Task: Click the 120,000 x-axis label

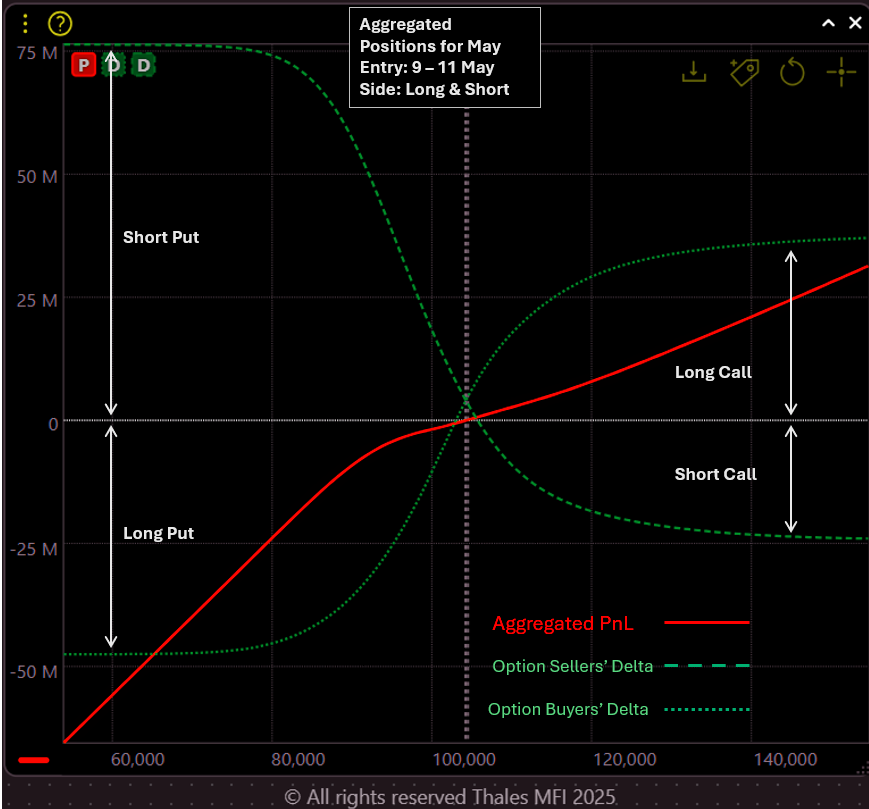Action: point(625,759)
